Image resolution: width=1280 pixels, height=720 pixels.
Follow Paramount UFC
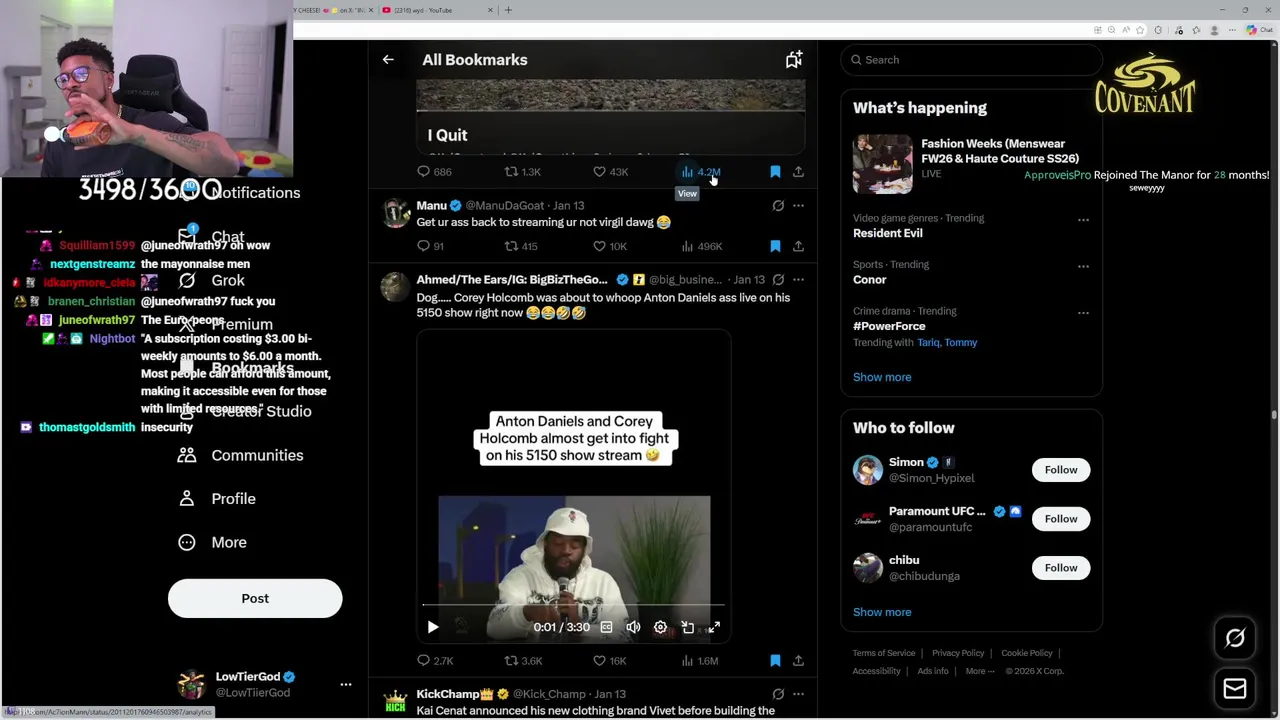point(1061,519)
